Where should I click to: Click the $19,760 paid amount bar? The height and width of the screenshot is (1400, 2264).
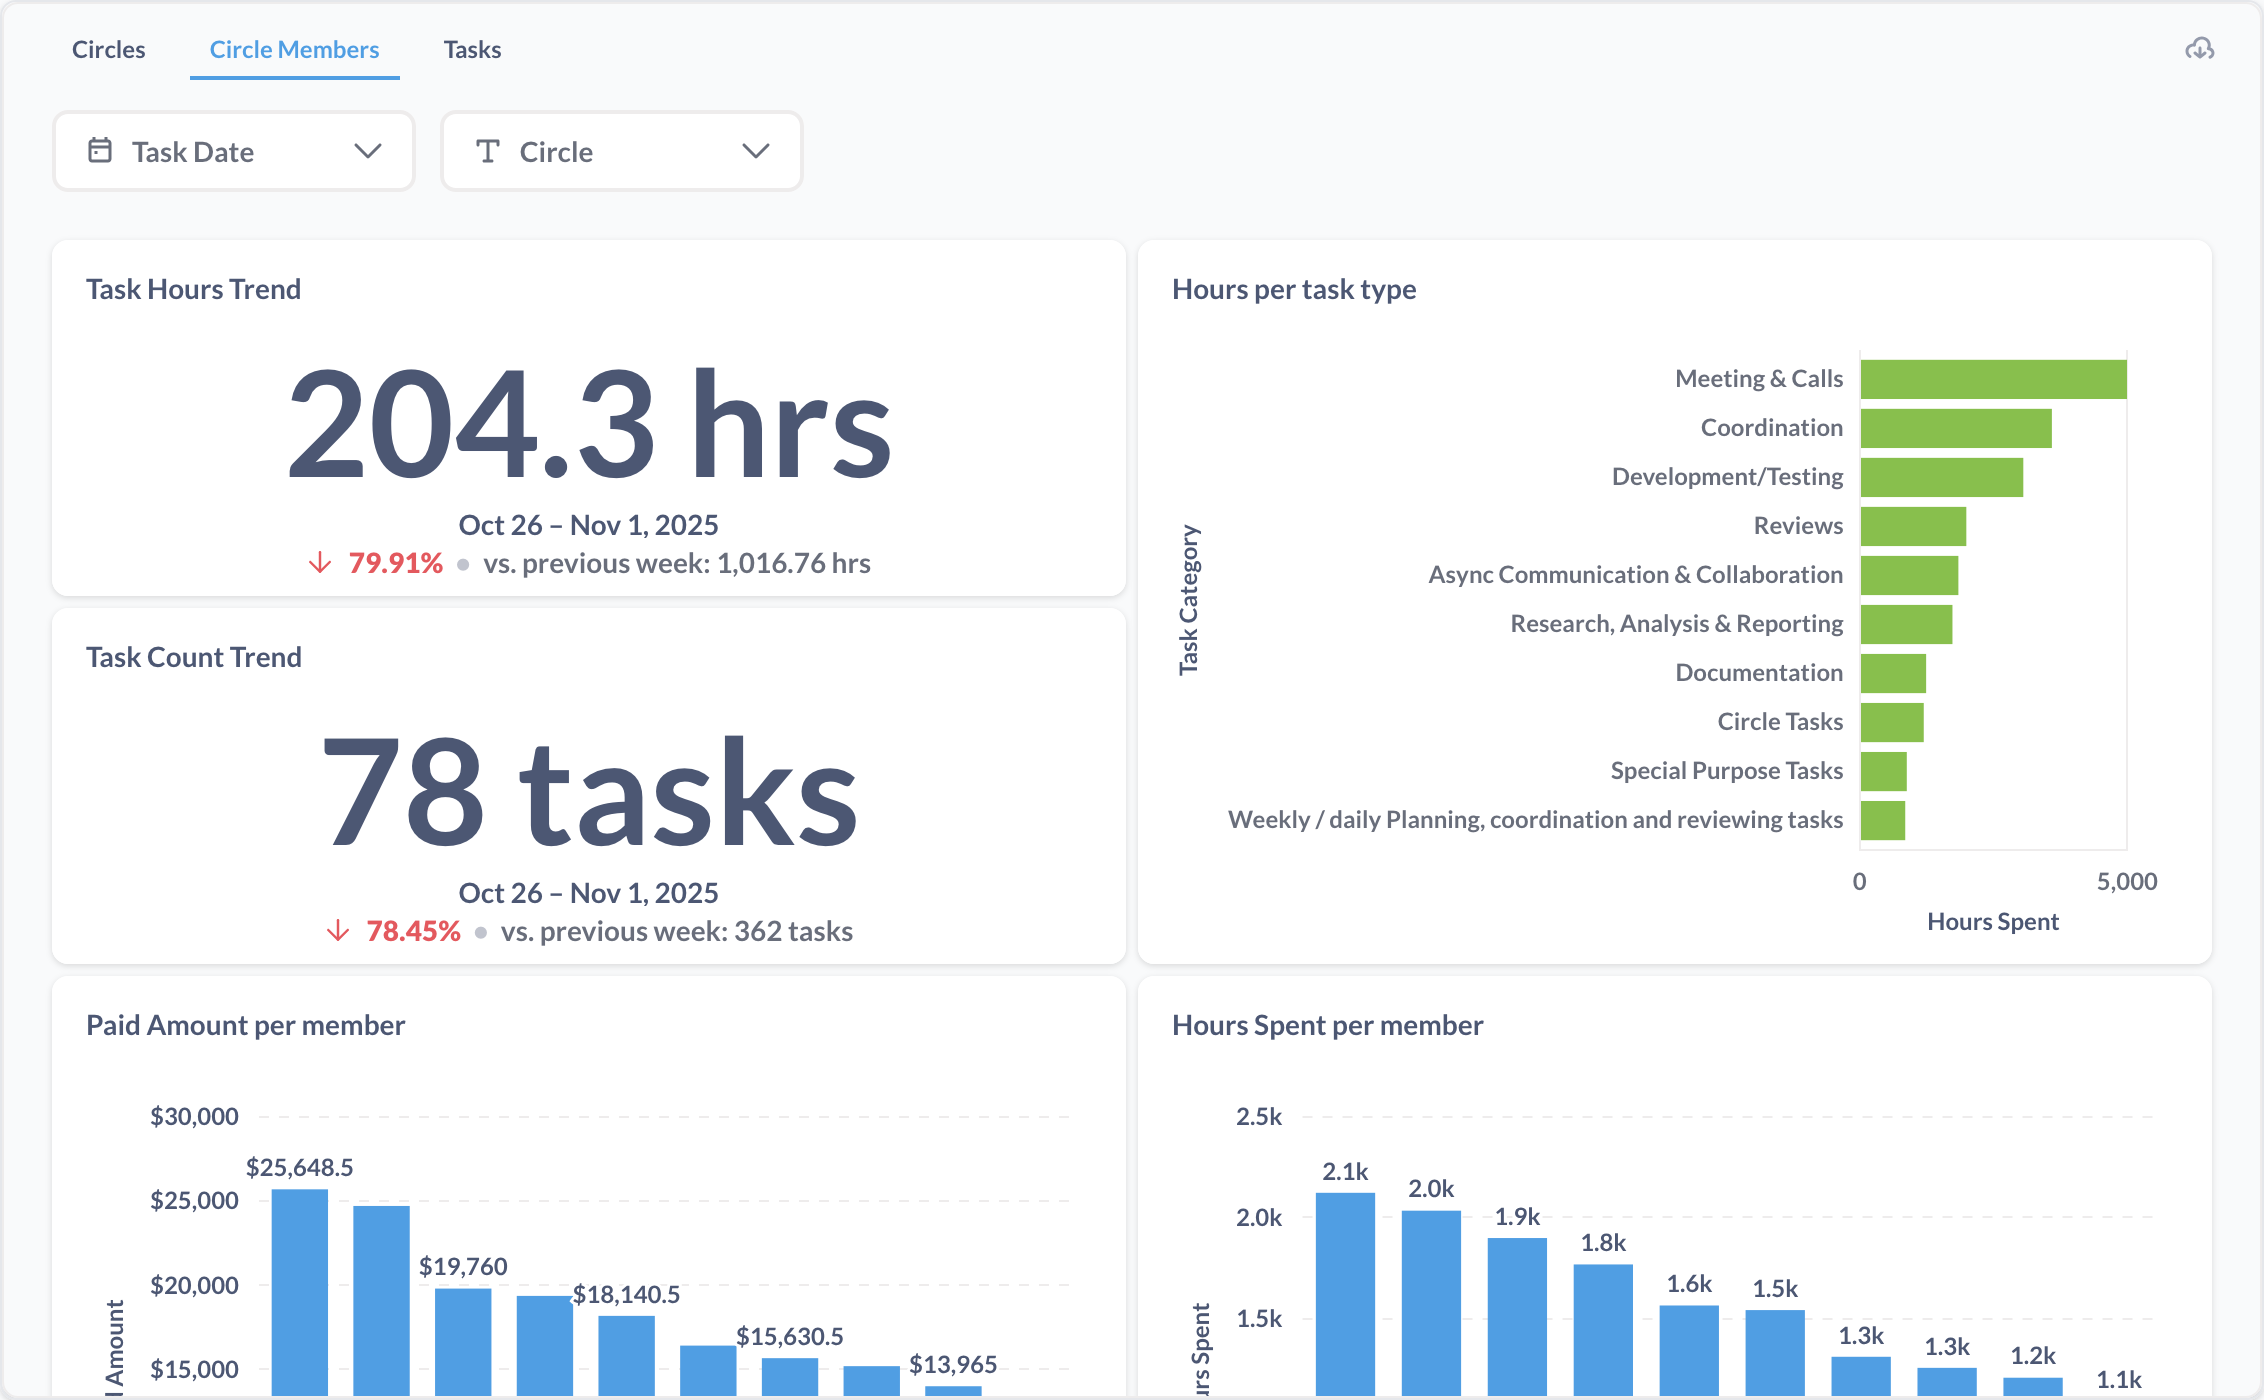[x=463, y=1342]
